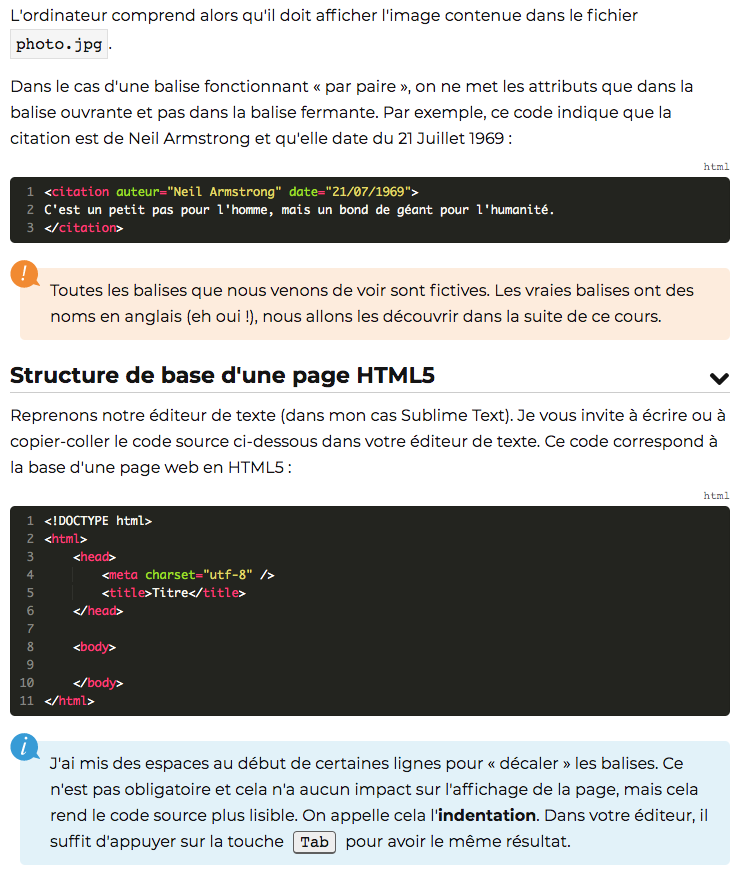Click the bold indentation word

pos(486,815)
